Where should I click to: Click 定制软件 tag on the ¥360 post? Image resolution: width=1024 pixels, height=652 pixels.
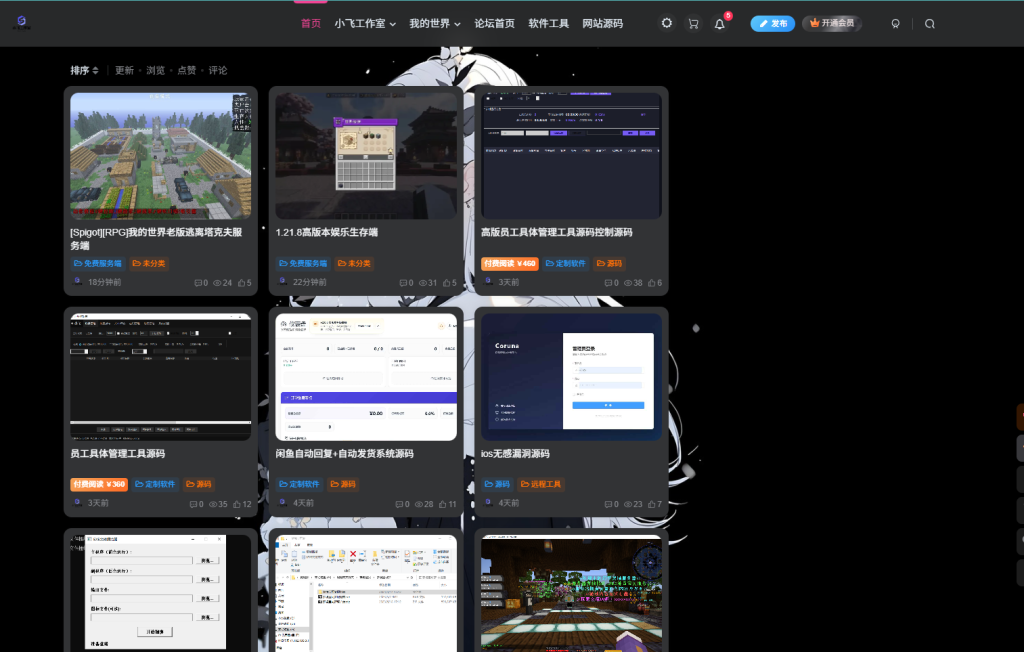point(155,484)
